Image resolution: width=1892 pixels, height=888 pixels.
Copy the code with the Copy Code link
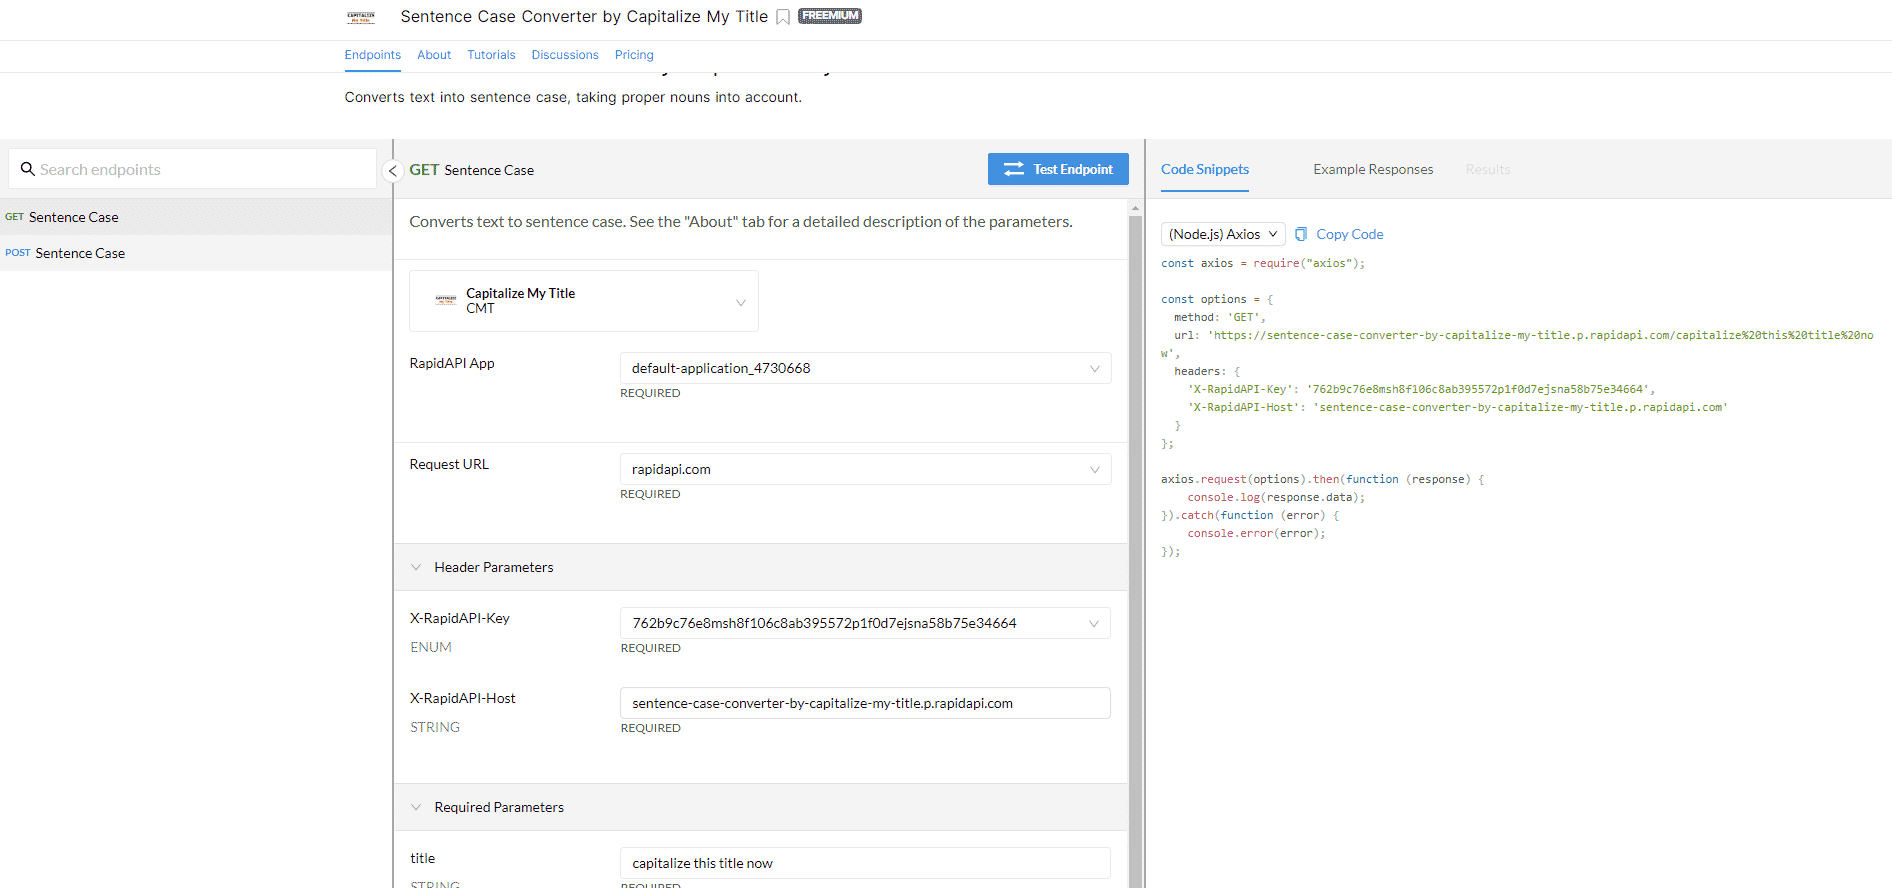pos(1350,234)
